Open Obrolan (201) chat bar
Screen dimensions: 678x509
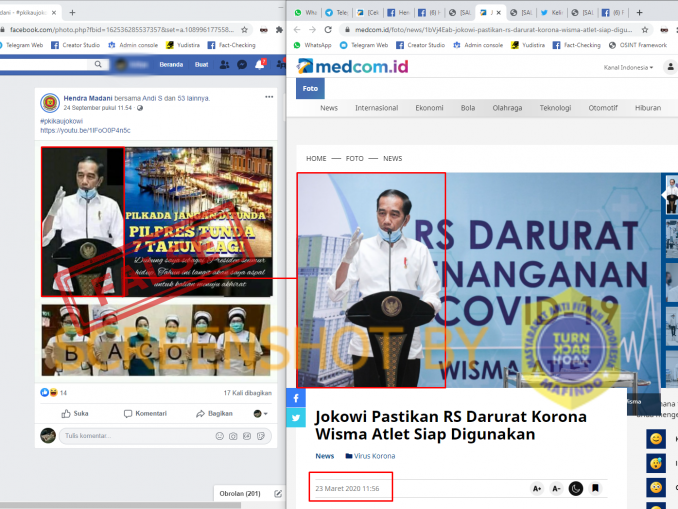pyautogui.click(x=240, y=493)
